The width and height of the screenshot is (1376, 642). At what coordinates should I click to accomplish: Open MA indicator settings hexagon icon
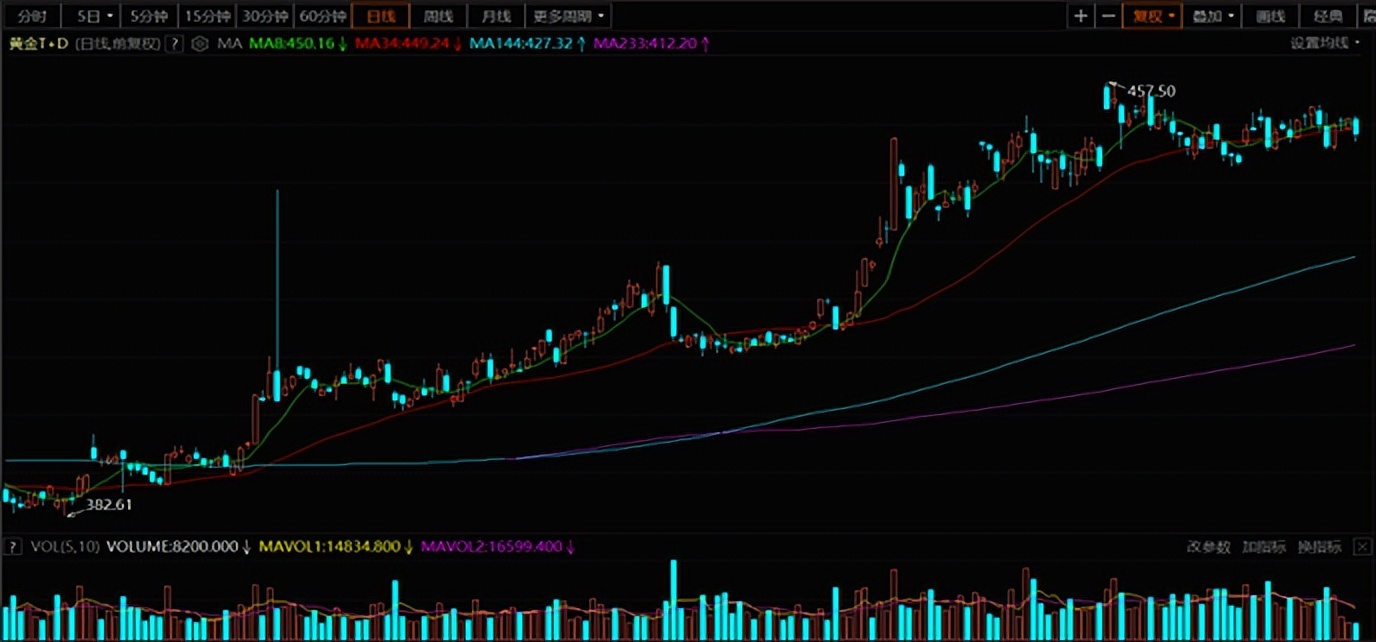pyautogui.click(x=201, y=43)
